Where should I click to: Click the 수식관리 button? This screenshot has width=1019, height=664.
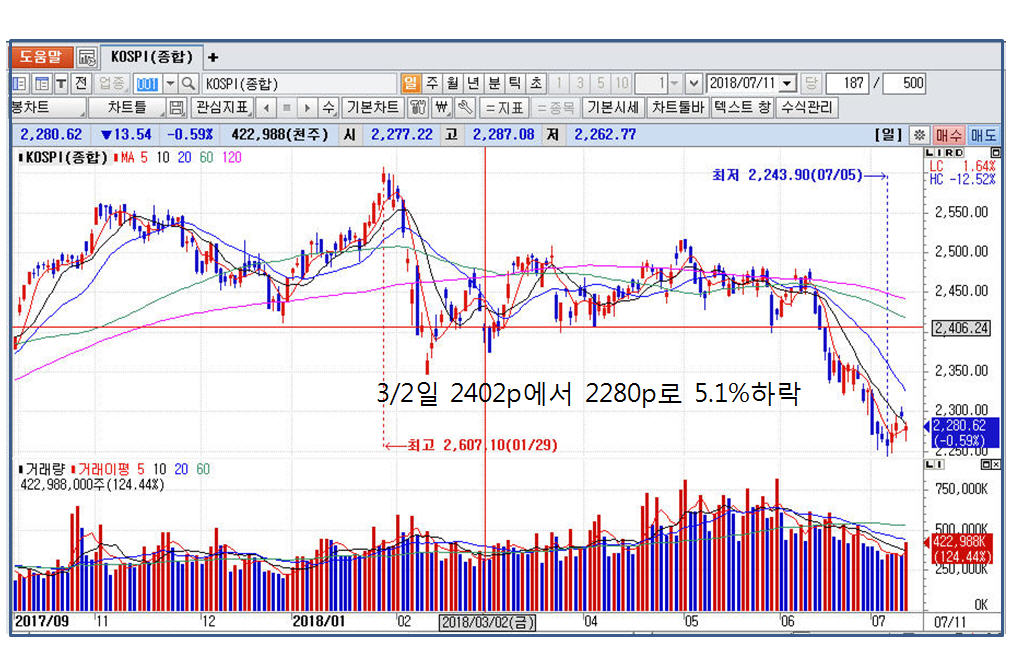tap(808, 108)
